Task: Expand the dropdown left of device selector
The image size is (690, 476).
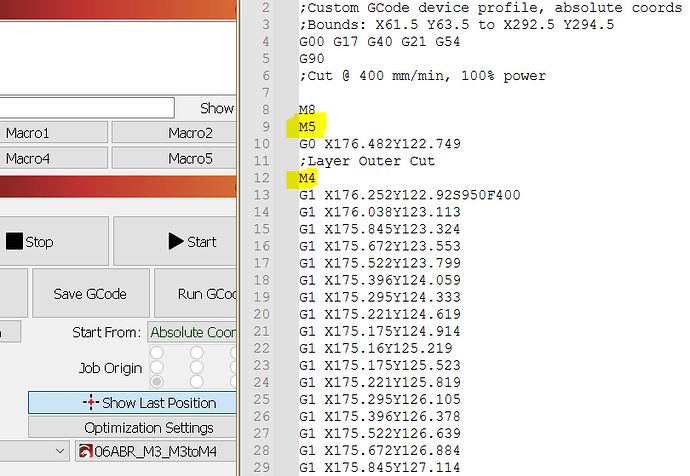Action: tap(34, 451)
